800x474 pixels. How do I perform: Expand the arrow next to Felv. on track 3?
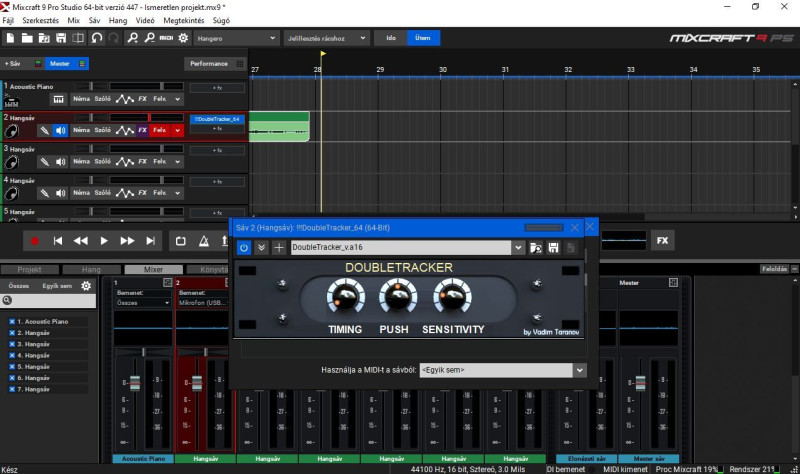(178, 162)
